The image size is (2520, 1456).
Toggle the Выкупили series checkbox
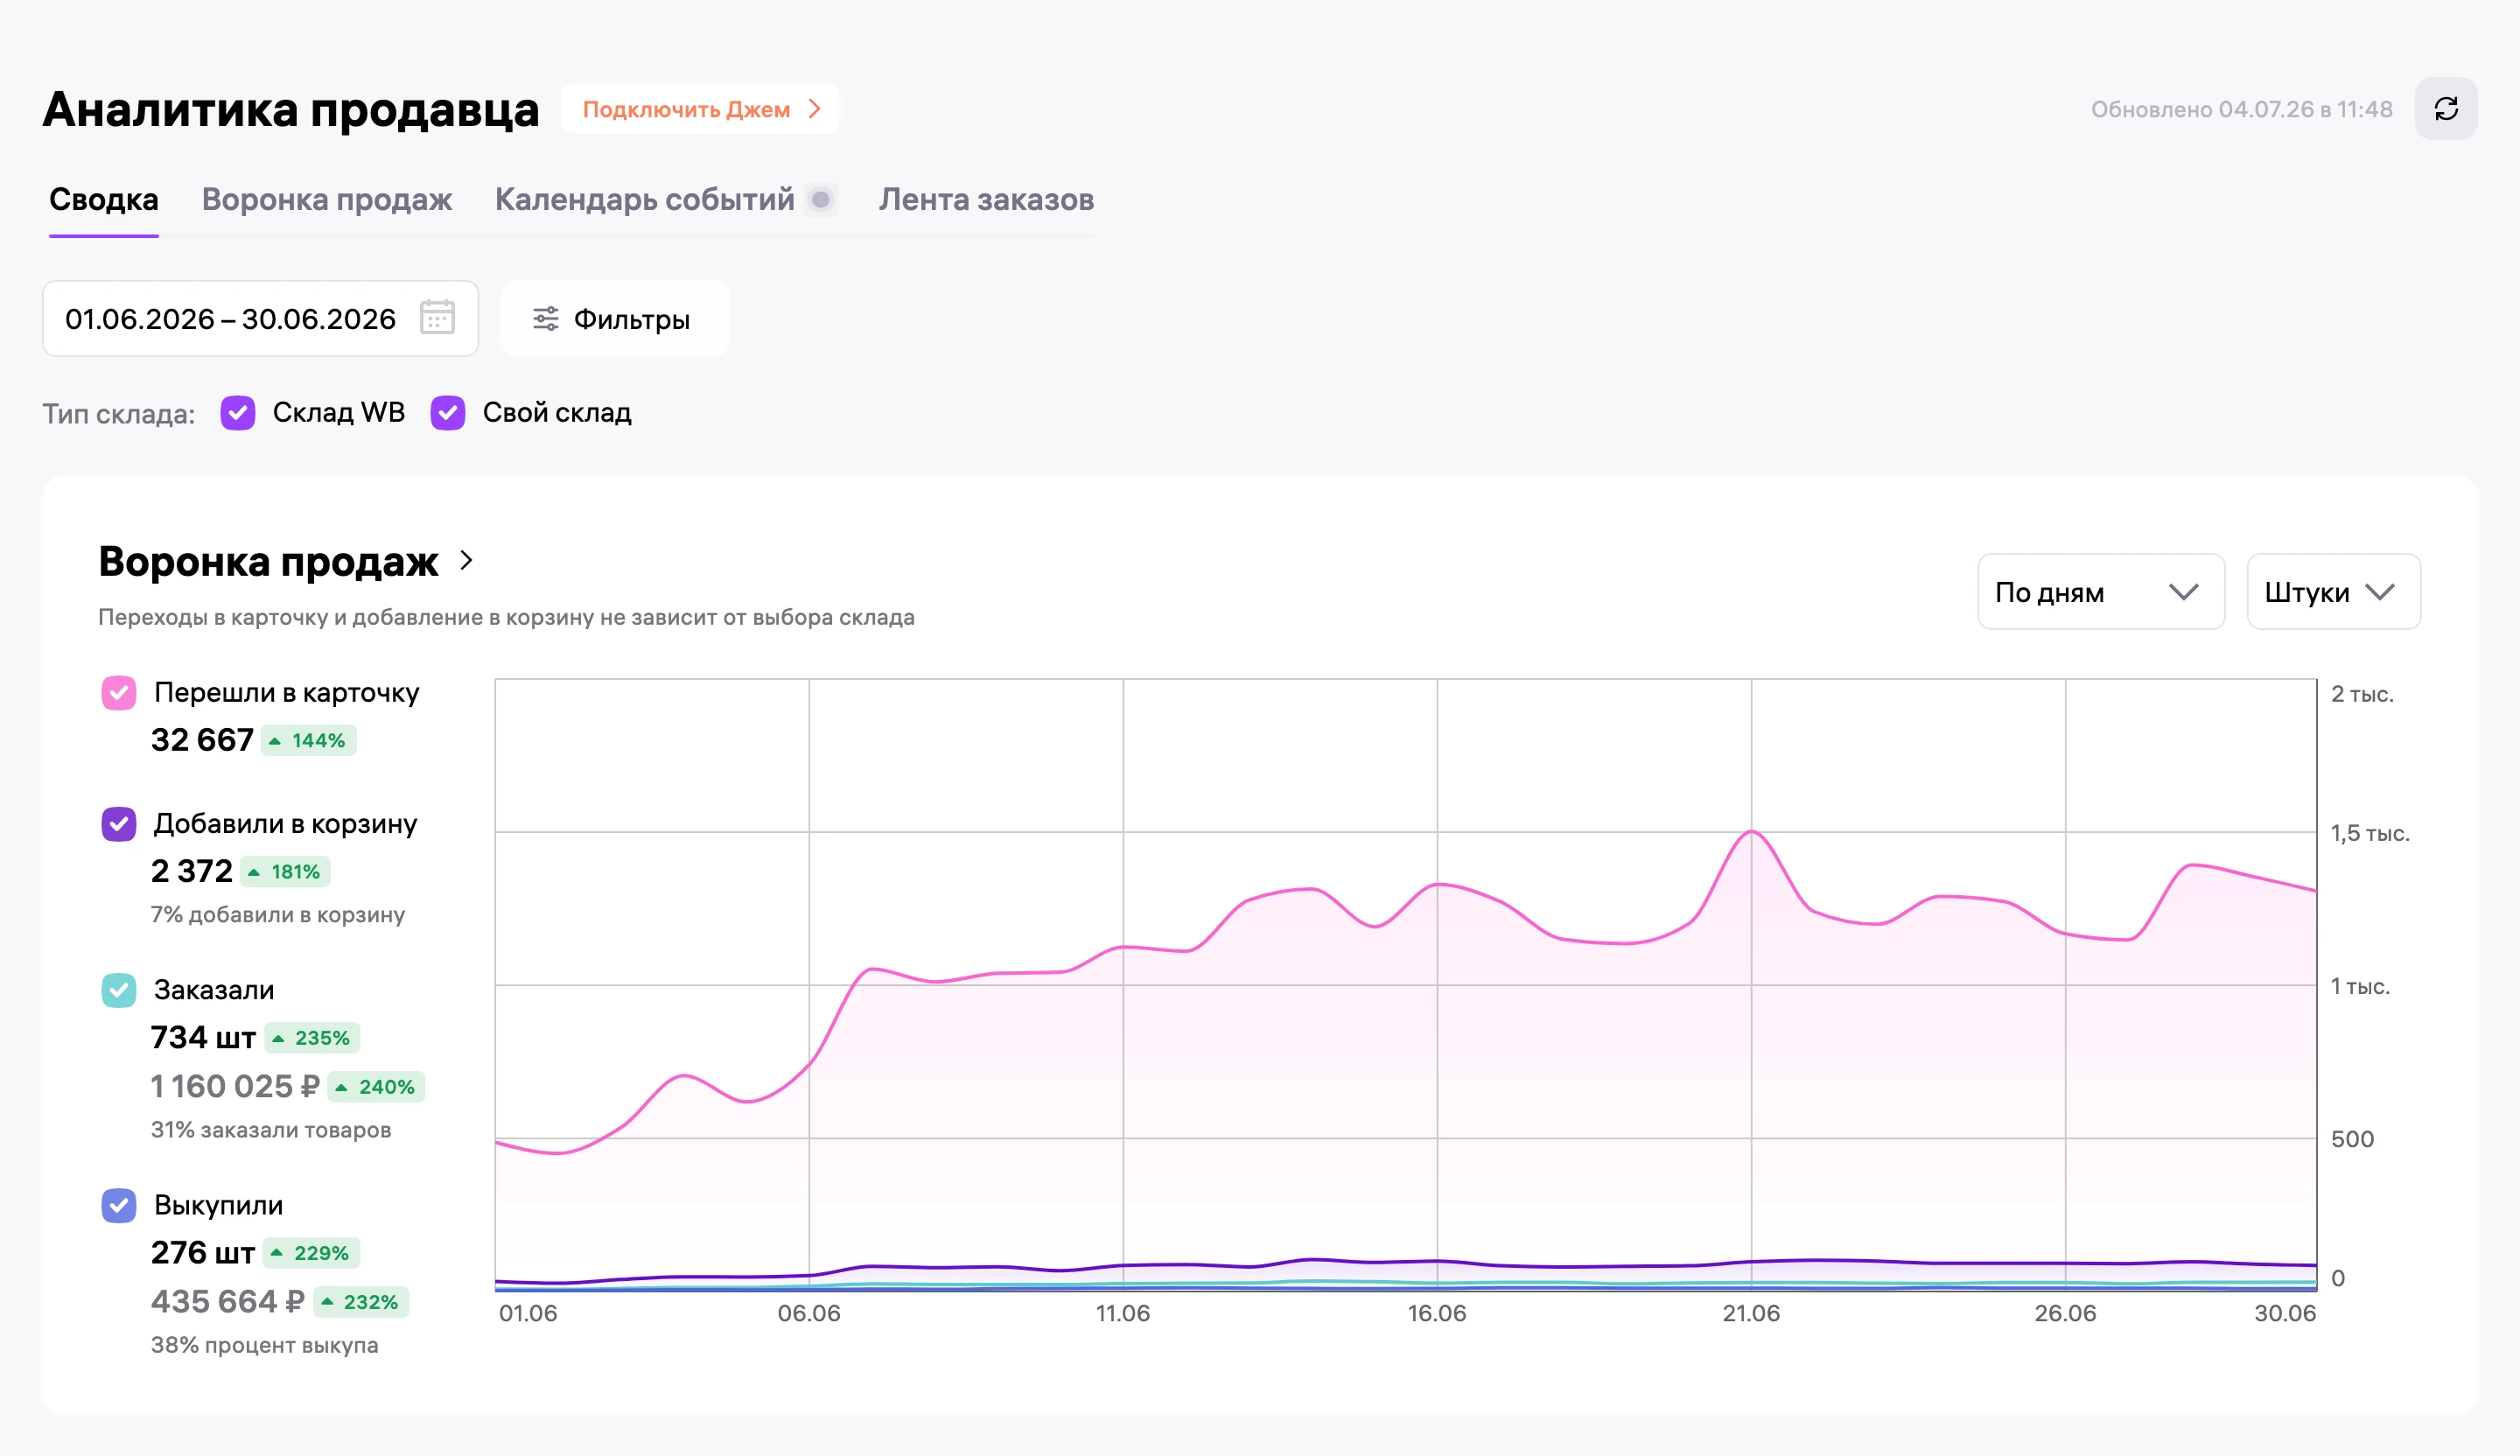[x=119, y=1205]
